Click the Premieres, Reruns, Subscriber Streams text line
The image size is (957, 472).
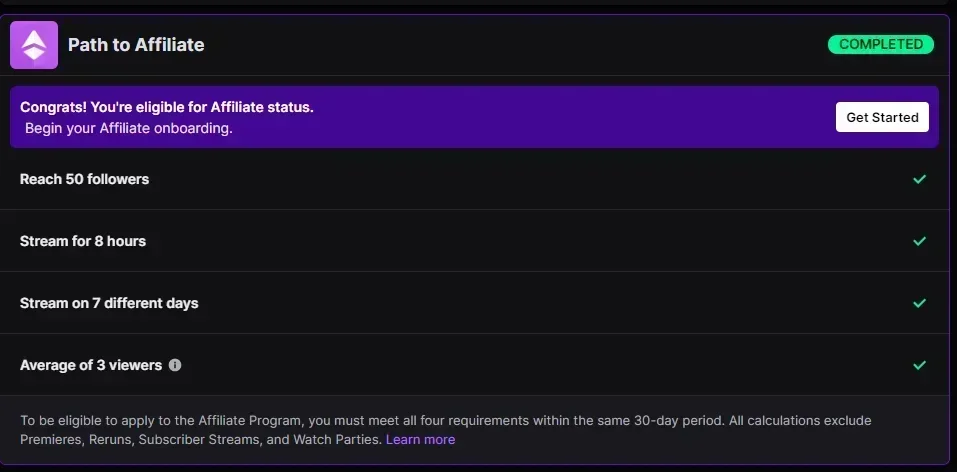tap(201, 440)
